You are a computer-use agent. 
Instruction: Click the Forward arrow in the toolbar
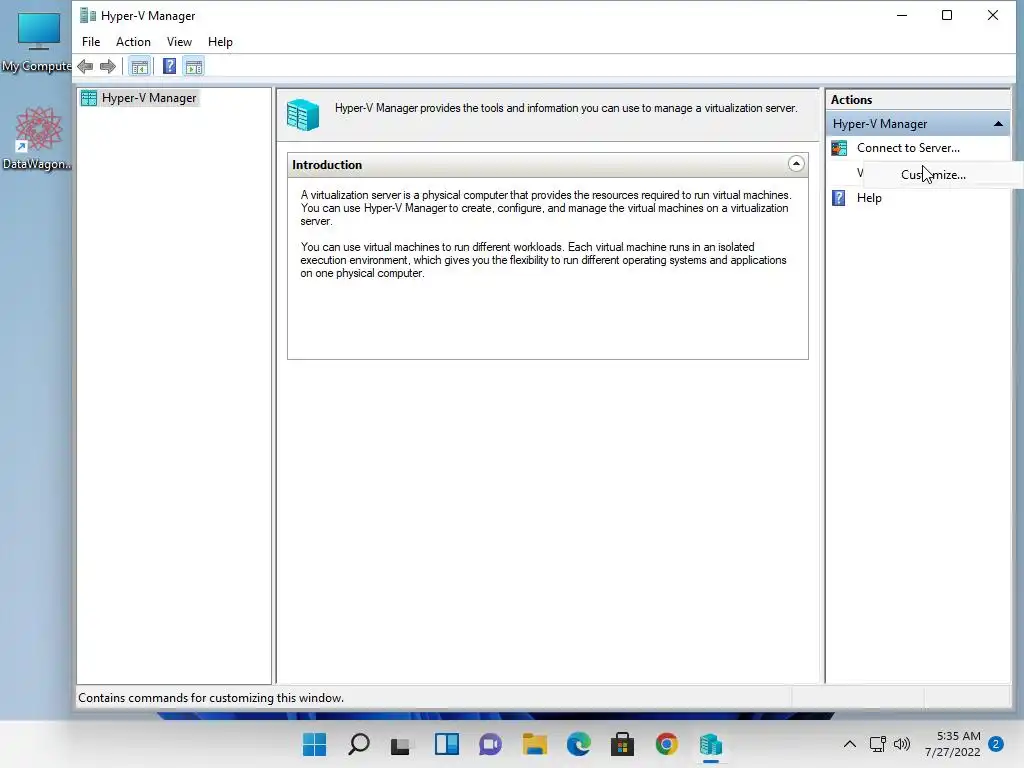(108, 66)
